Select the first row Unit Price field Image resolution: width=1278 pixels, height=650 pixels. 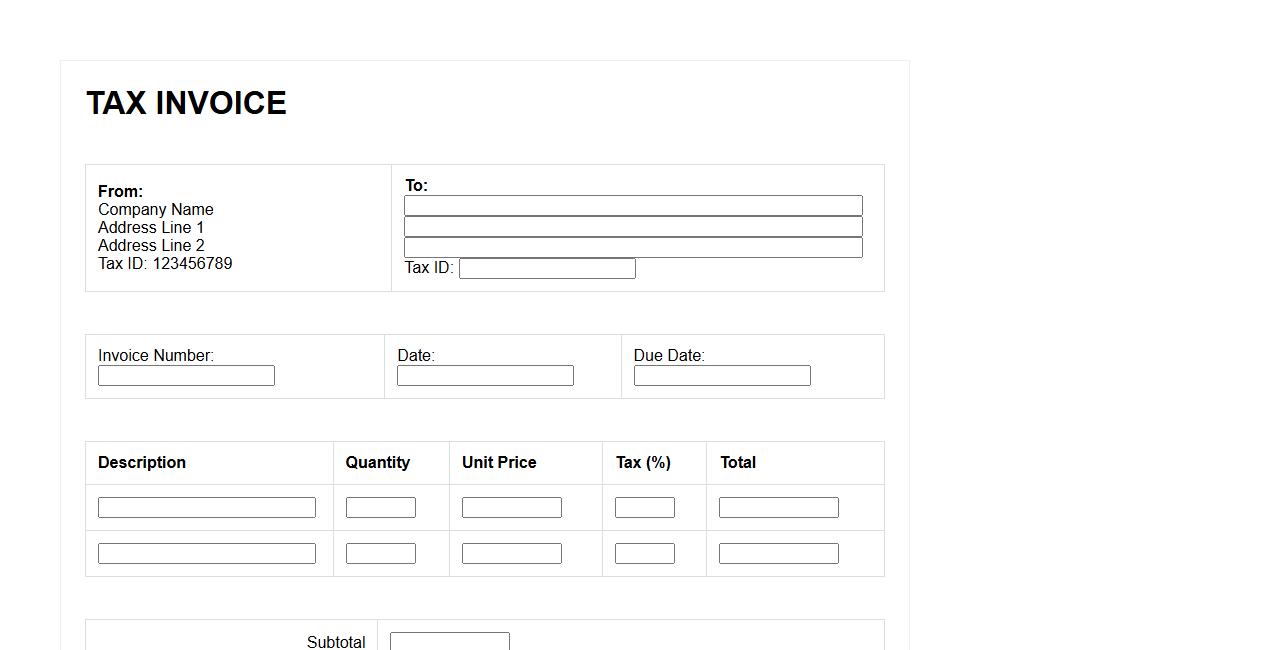(x=512, y=508)
